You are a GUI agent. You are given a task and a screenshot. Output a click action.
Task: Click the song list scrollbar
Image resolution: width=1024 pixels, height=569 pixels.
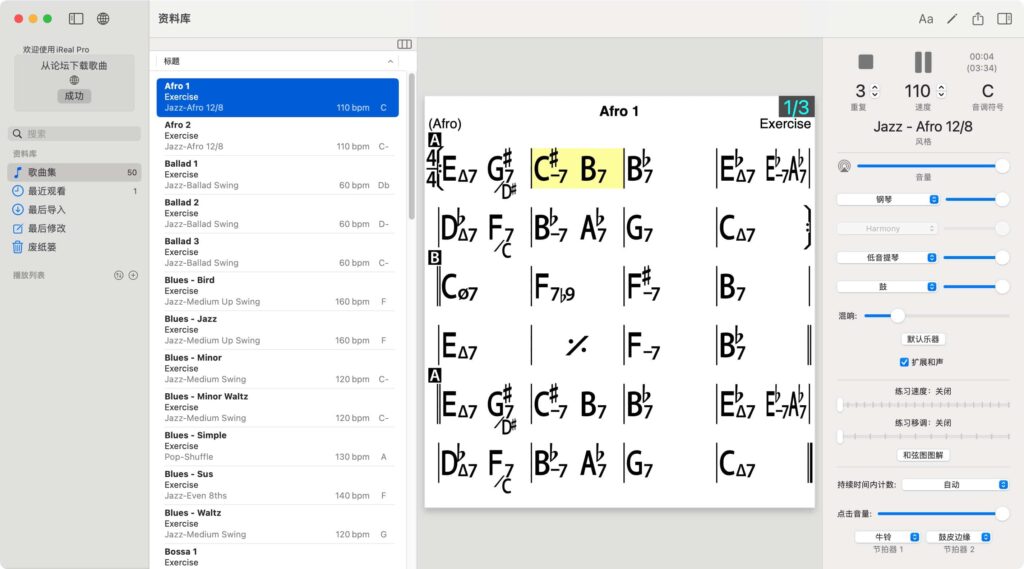click(411, 146)
